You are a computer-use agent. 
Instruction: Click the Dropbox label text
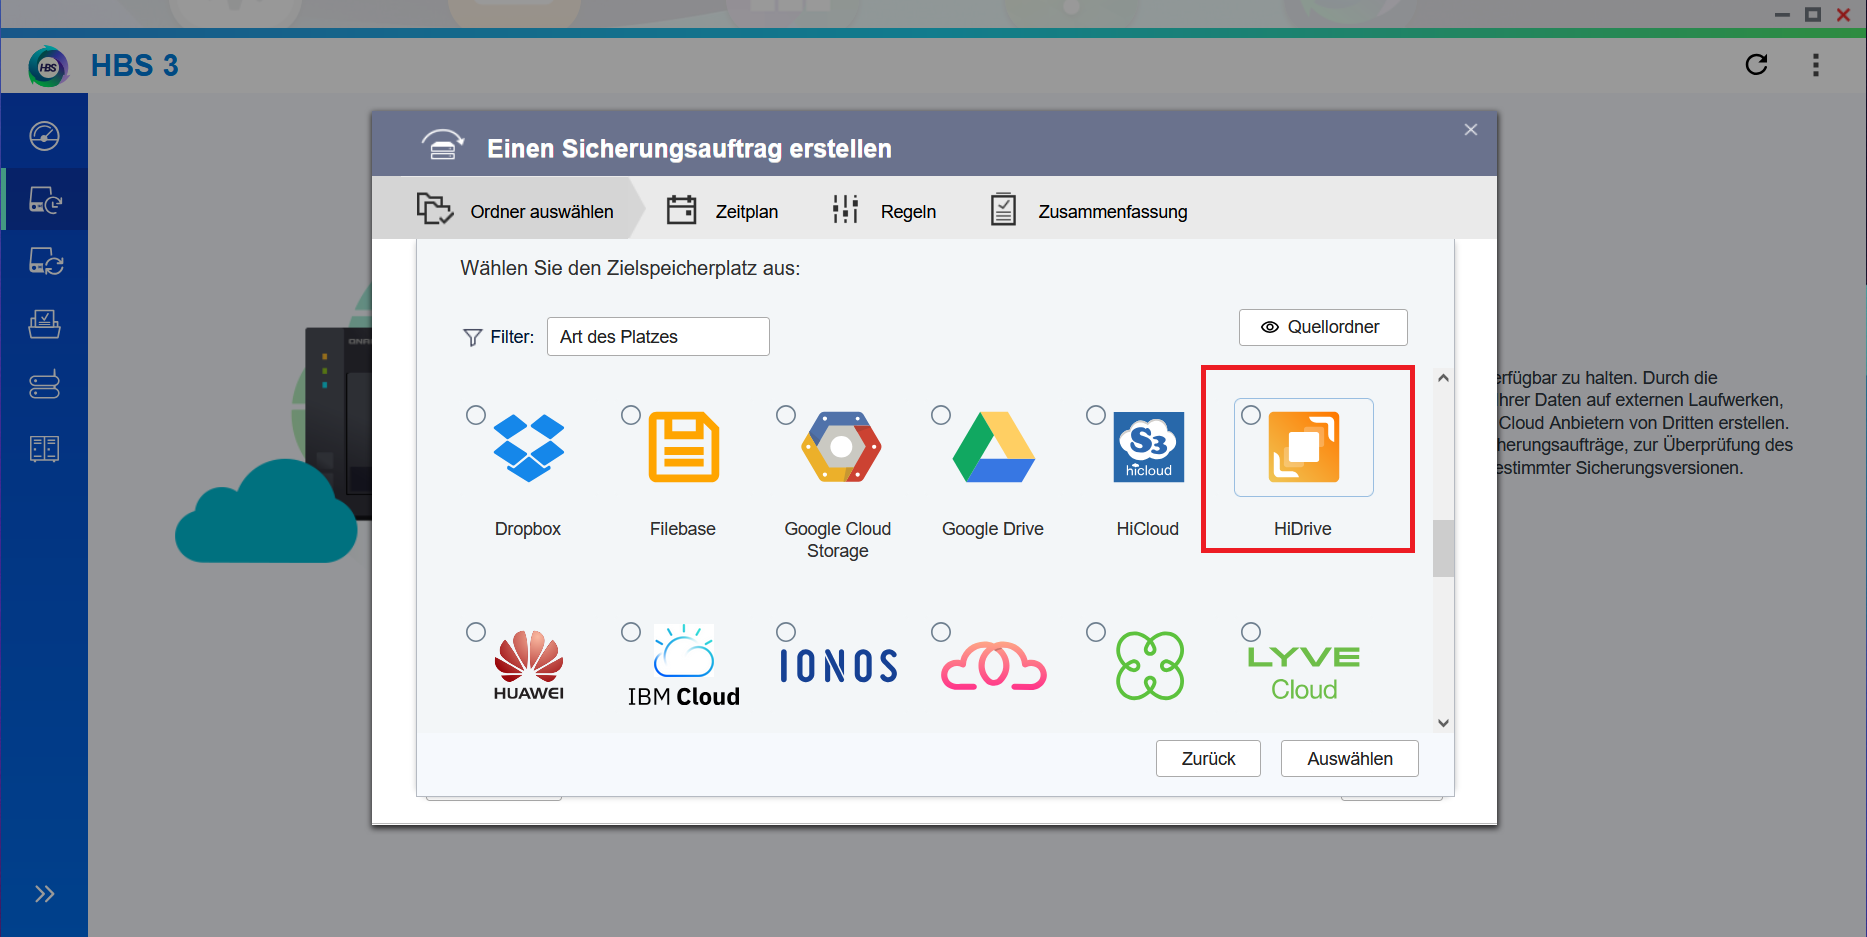tap(528, 529)
